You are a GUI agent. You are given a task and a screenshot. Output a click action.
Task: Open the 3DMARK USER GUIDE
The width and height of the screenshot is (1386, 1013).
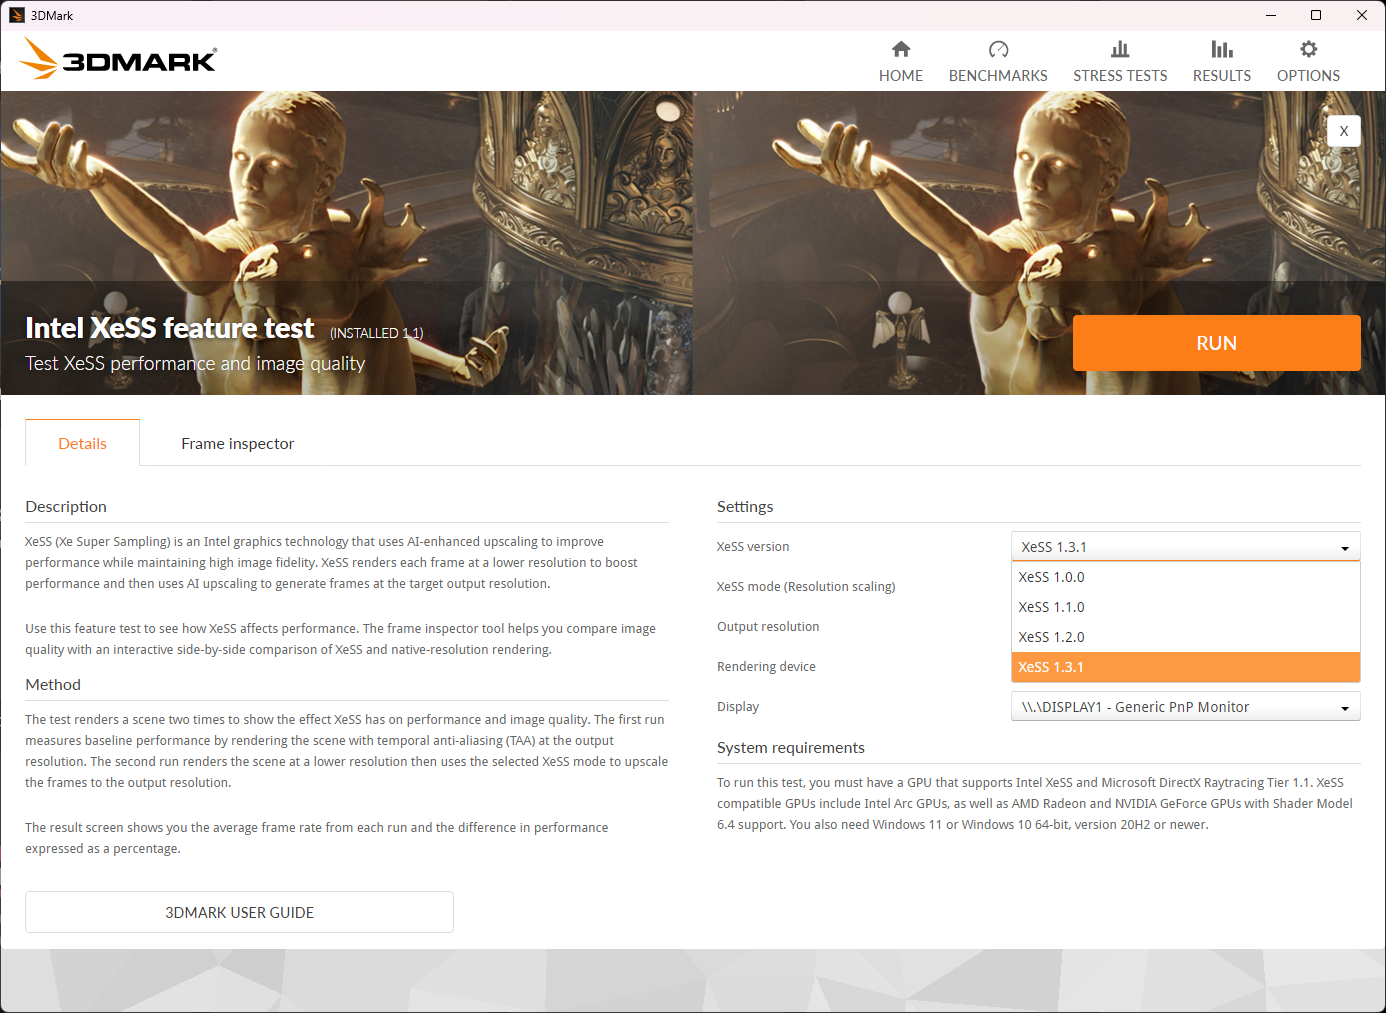(239, 912)
